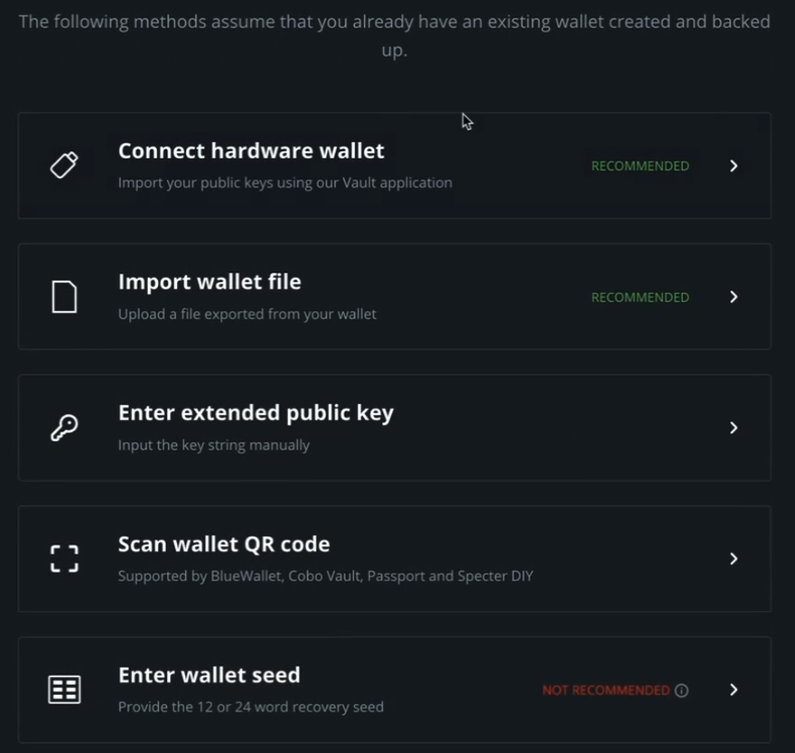The width and height of the screenshot is (795, 753).
Task: Click the key icon for extended public key
Action: (x=64, y=428)
